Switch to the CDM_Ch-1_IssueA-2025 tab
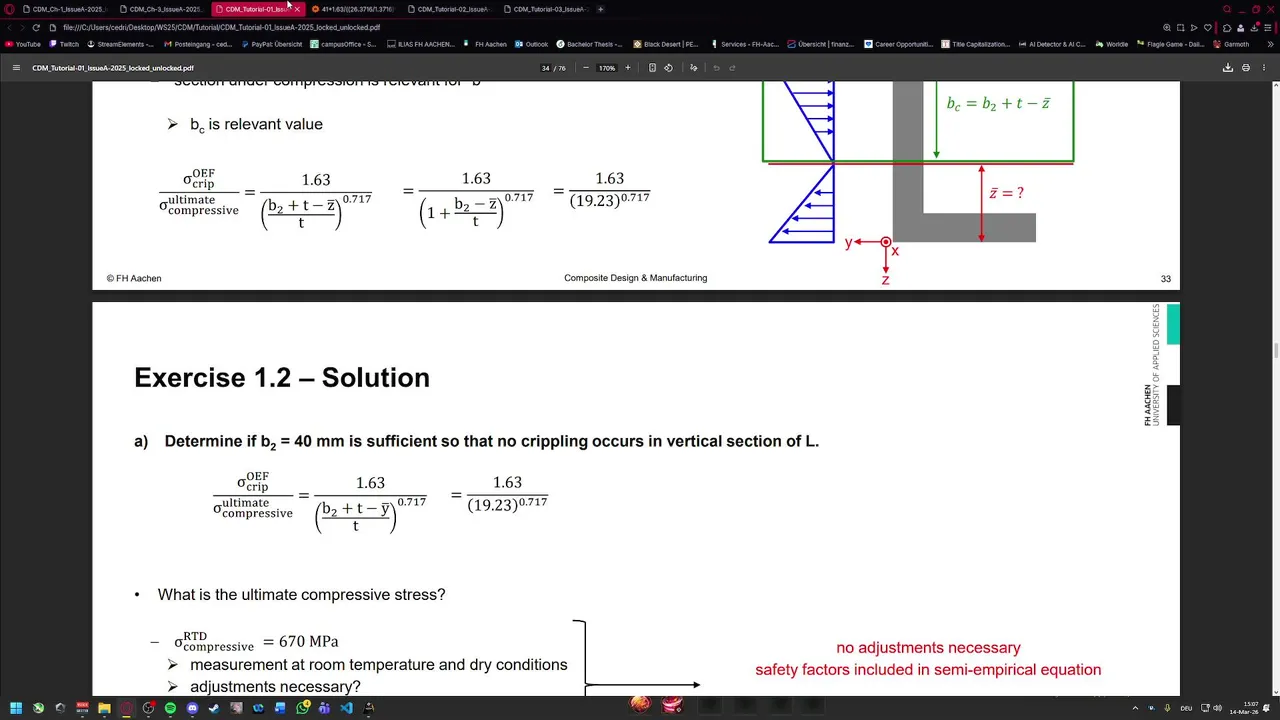 click(63, 9)
